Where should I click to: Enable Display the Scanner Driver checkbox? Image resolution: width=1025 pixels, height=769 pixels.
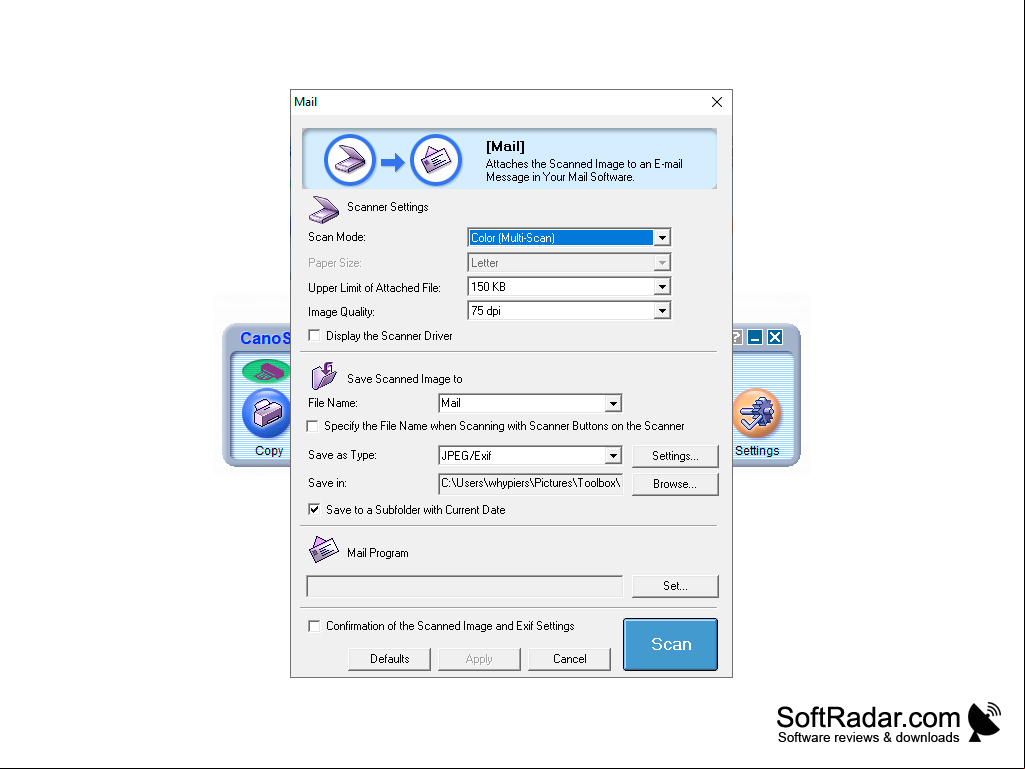coord(314,335)
